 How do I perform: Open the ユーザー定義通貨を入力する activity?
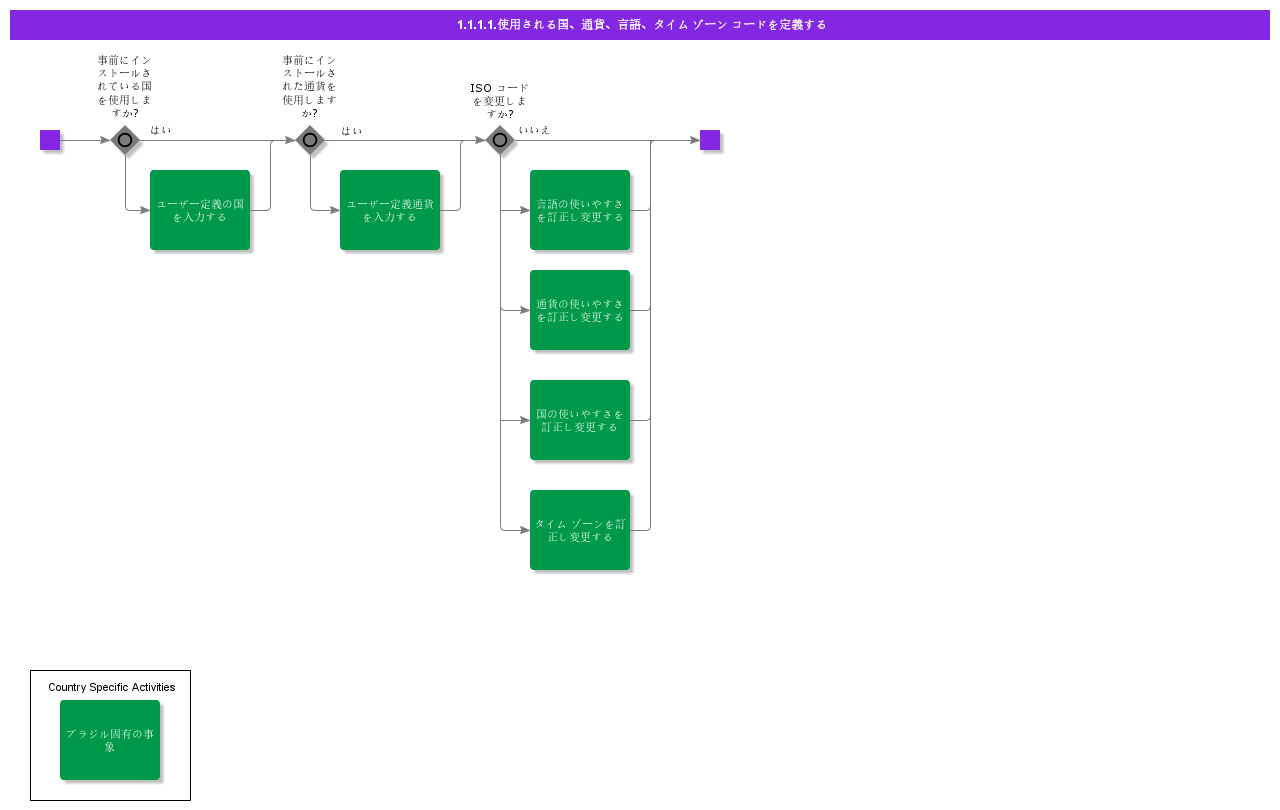pos(390,210)
